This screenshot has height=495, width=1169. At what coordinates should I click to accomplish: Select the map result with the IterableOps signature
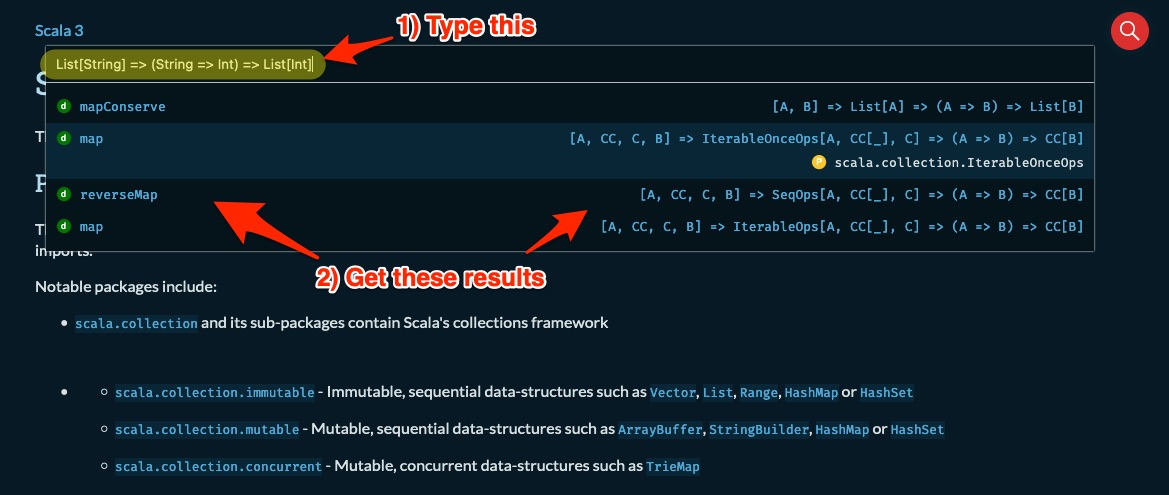[570, 226]
